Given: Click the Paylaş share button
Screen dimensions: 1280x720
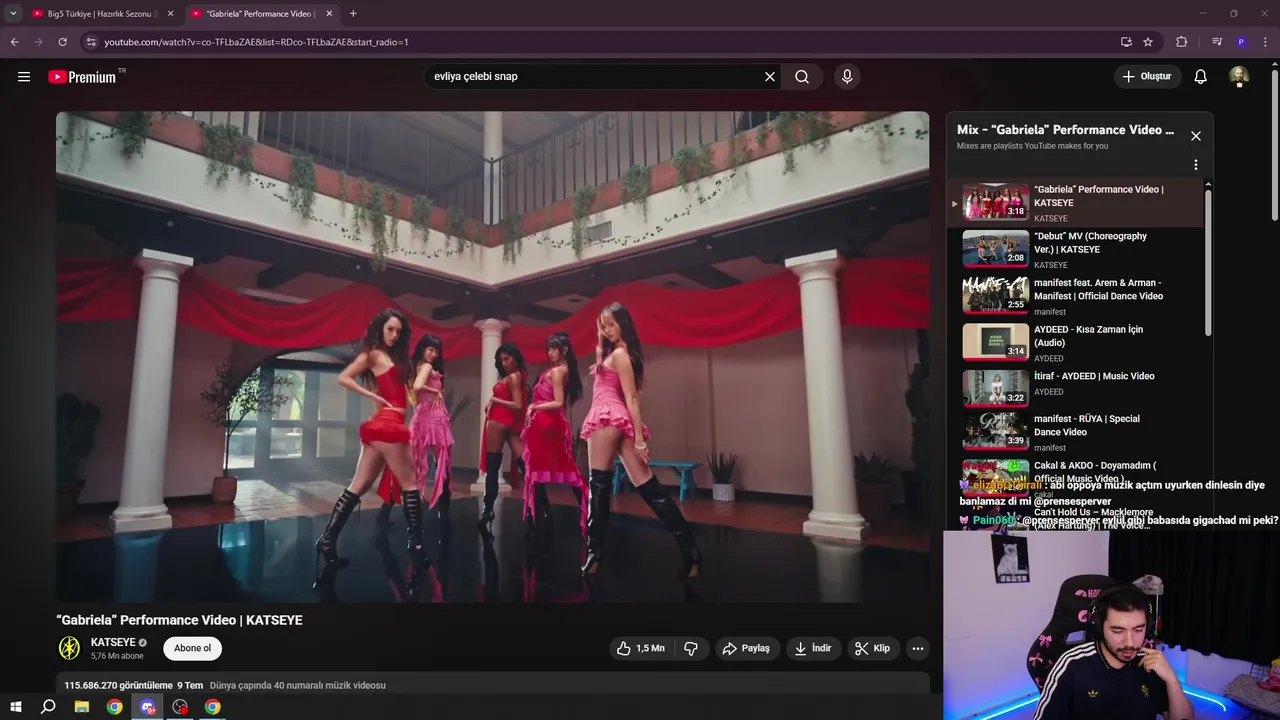Looking at the screenshot, I should tap(746, 648).
